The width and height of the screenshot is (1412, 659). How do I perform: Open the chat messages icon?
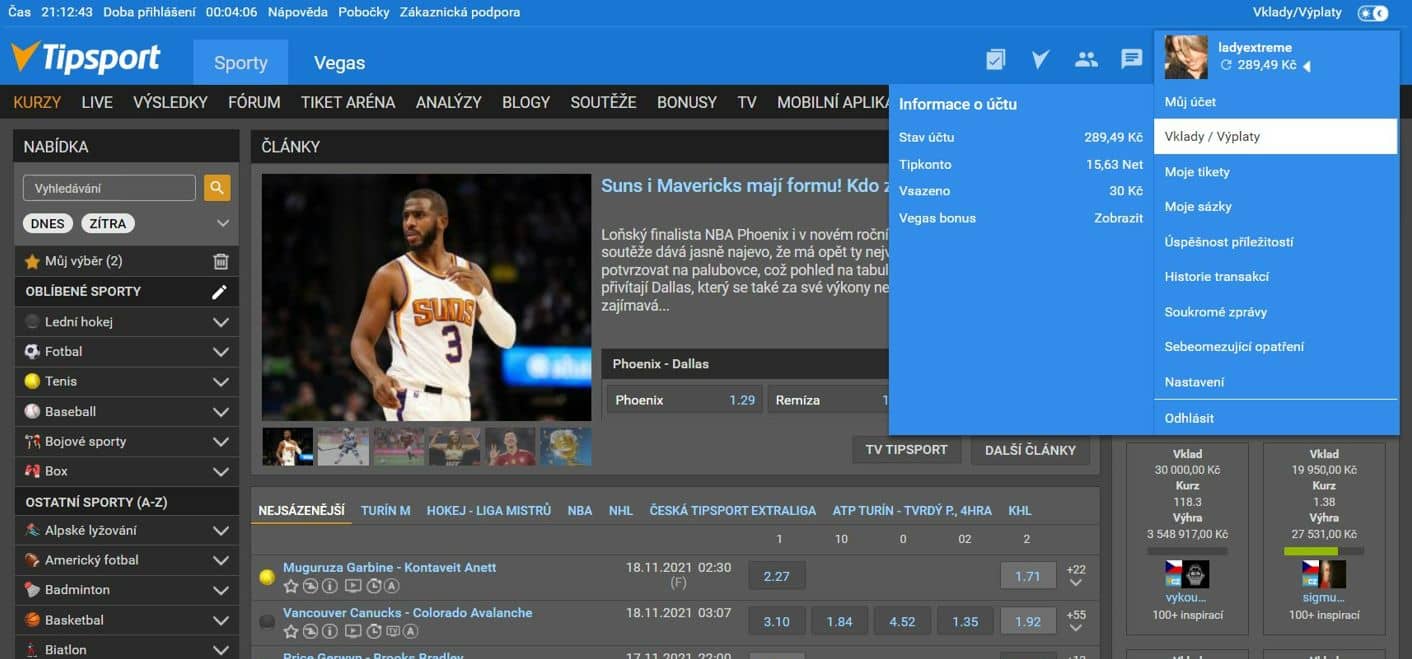pos(1132,59)
